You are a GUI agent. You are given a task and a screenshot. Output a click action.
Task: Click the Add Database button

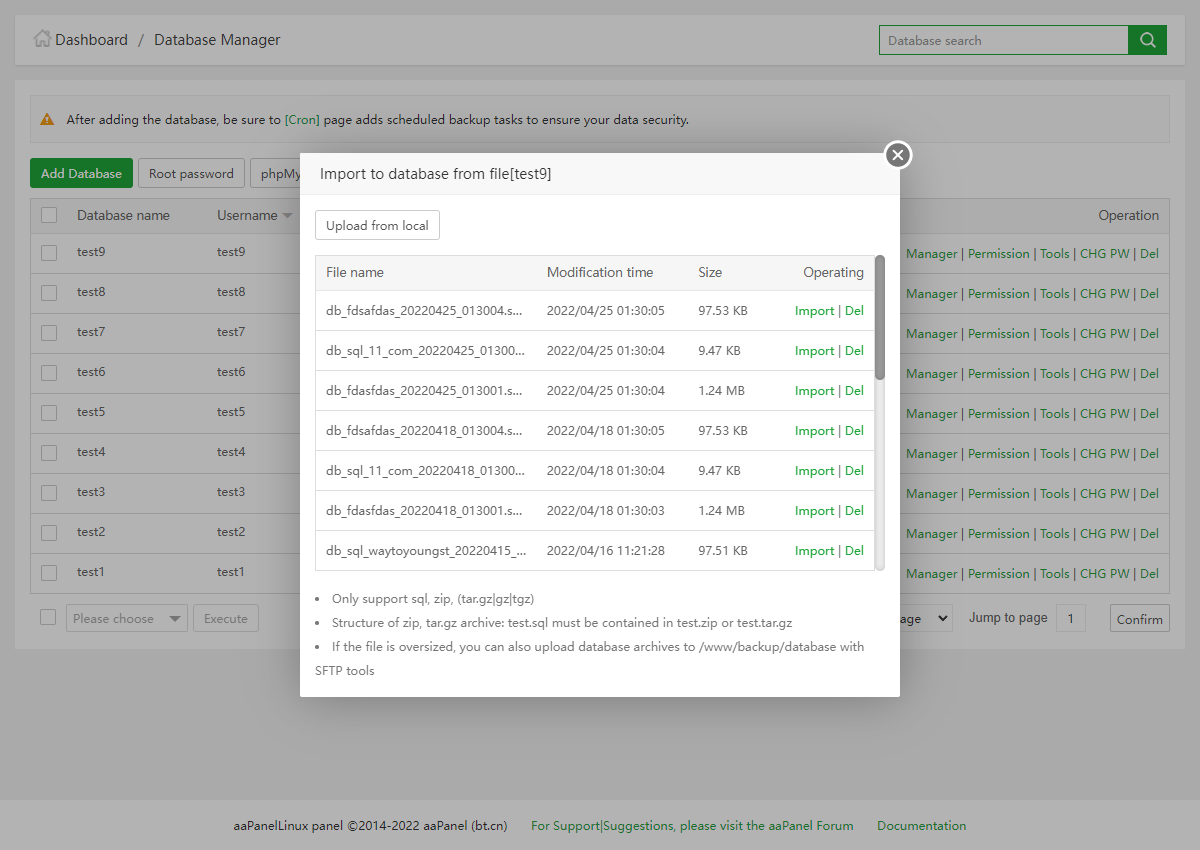coord(81,174)
